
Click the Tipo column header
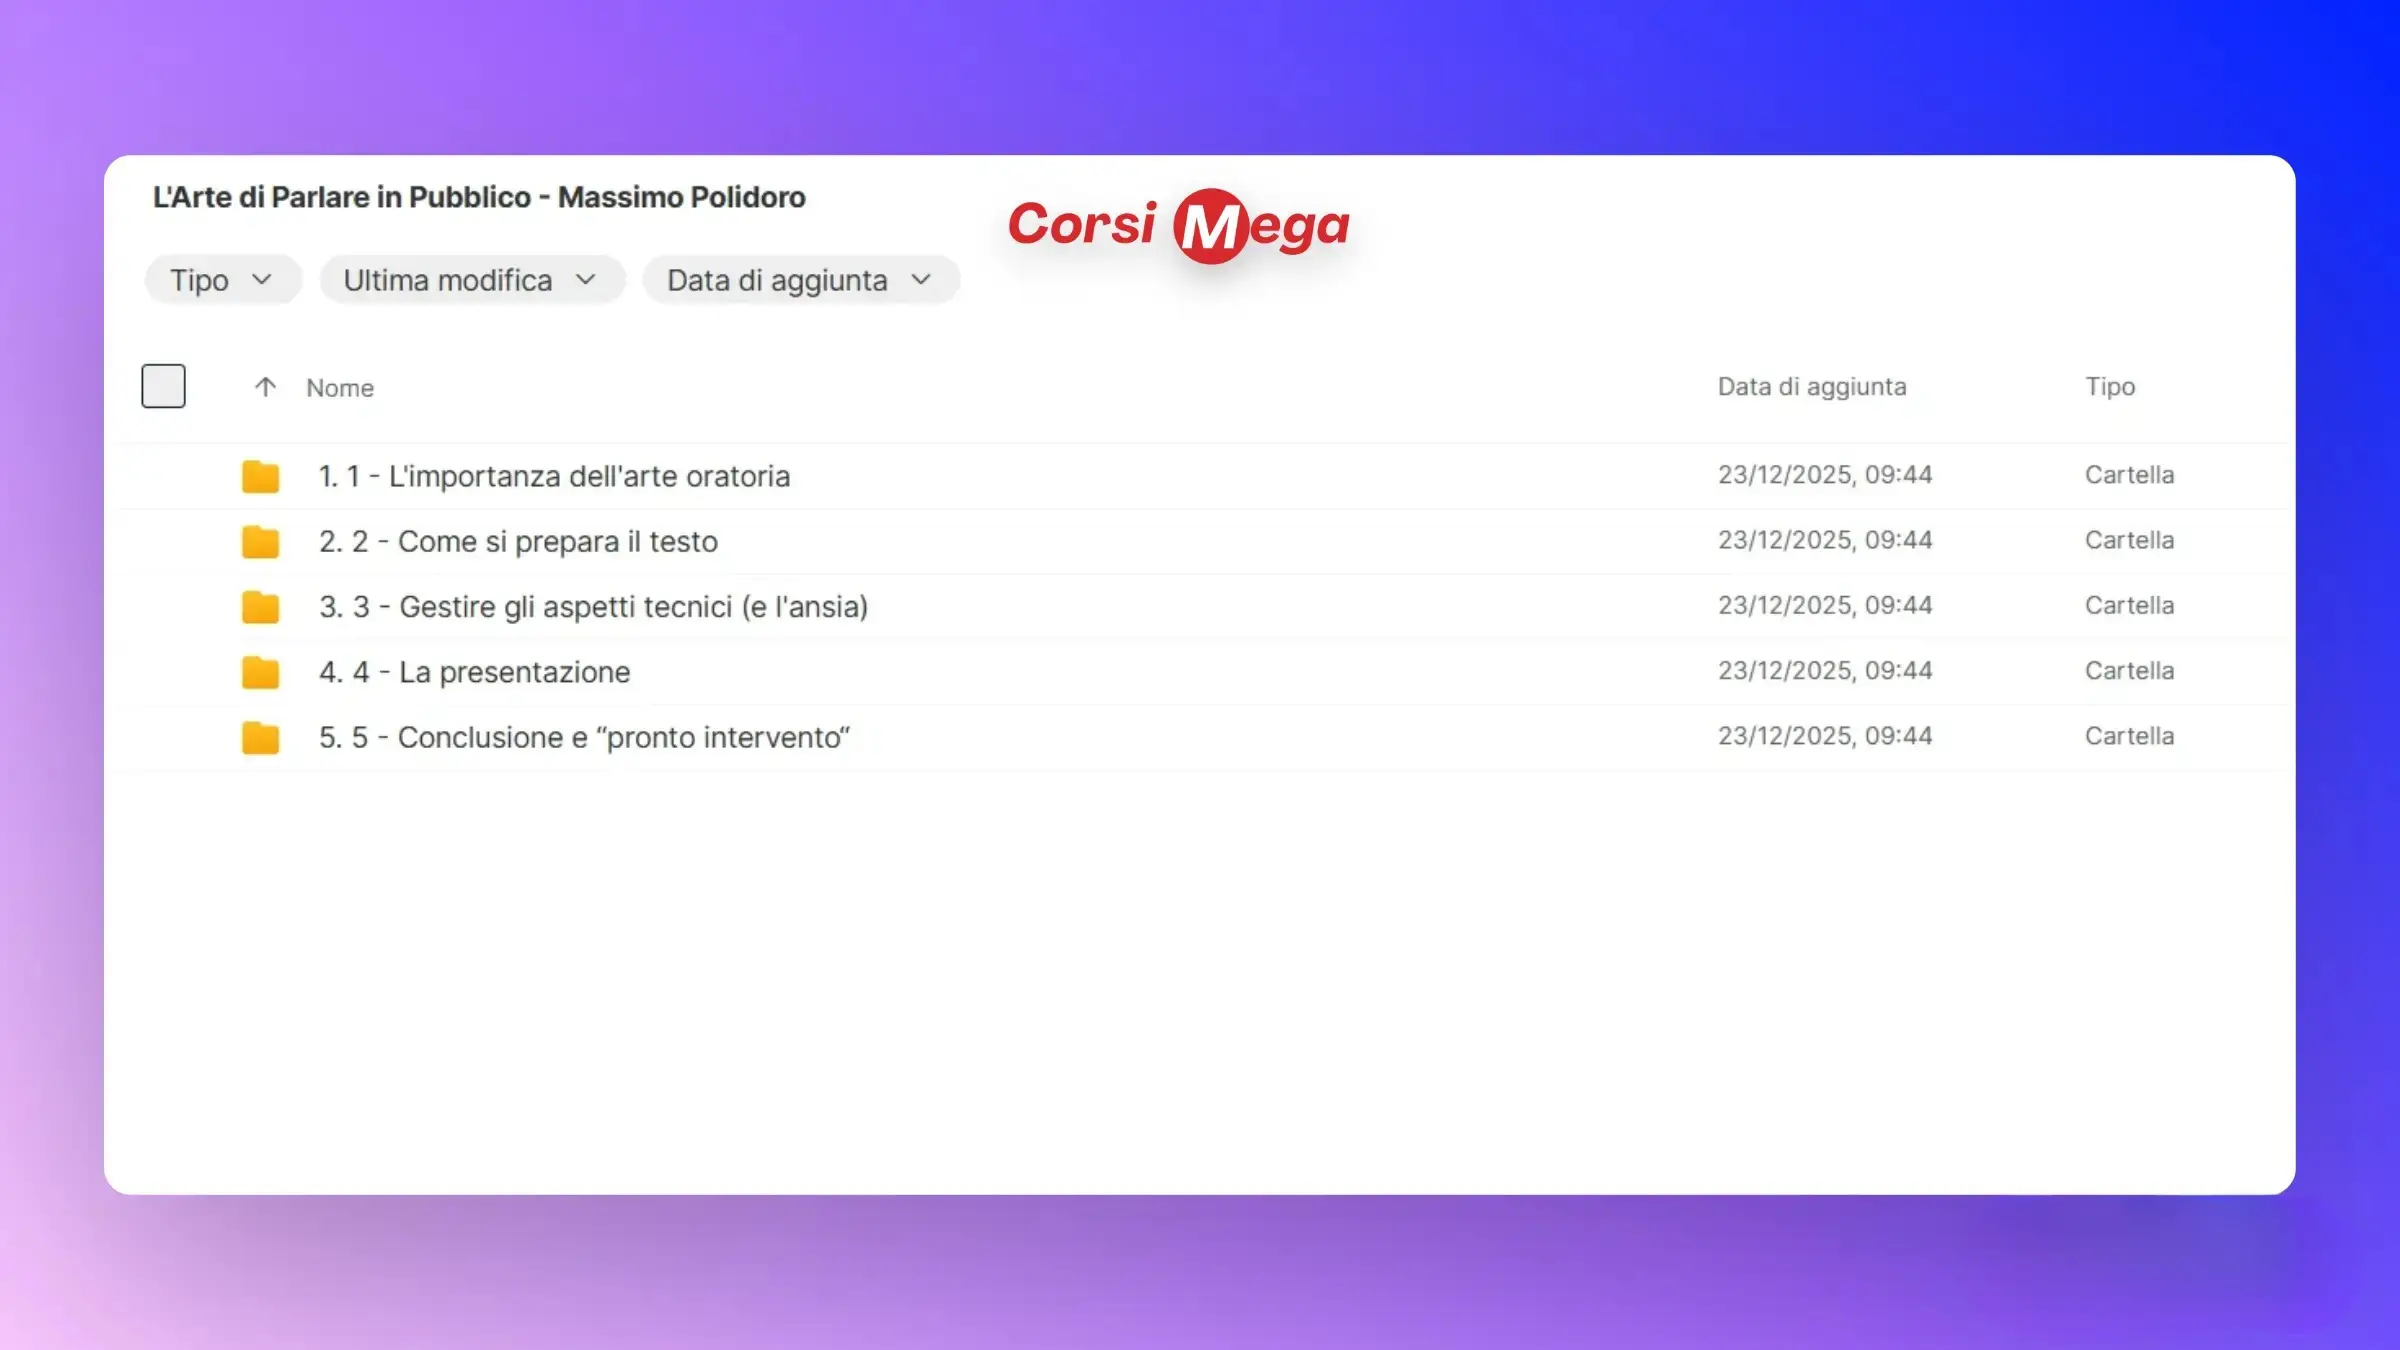point(2109,387)
